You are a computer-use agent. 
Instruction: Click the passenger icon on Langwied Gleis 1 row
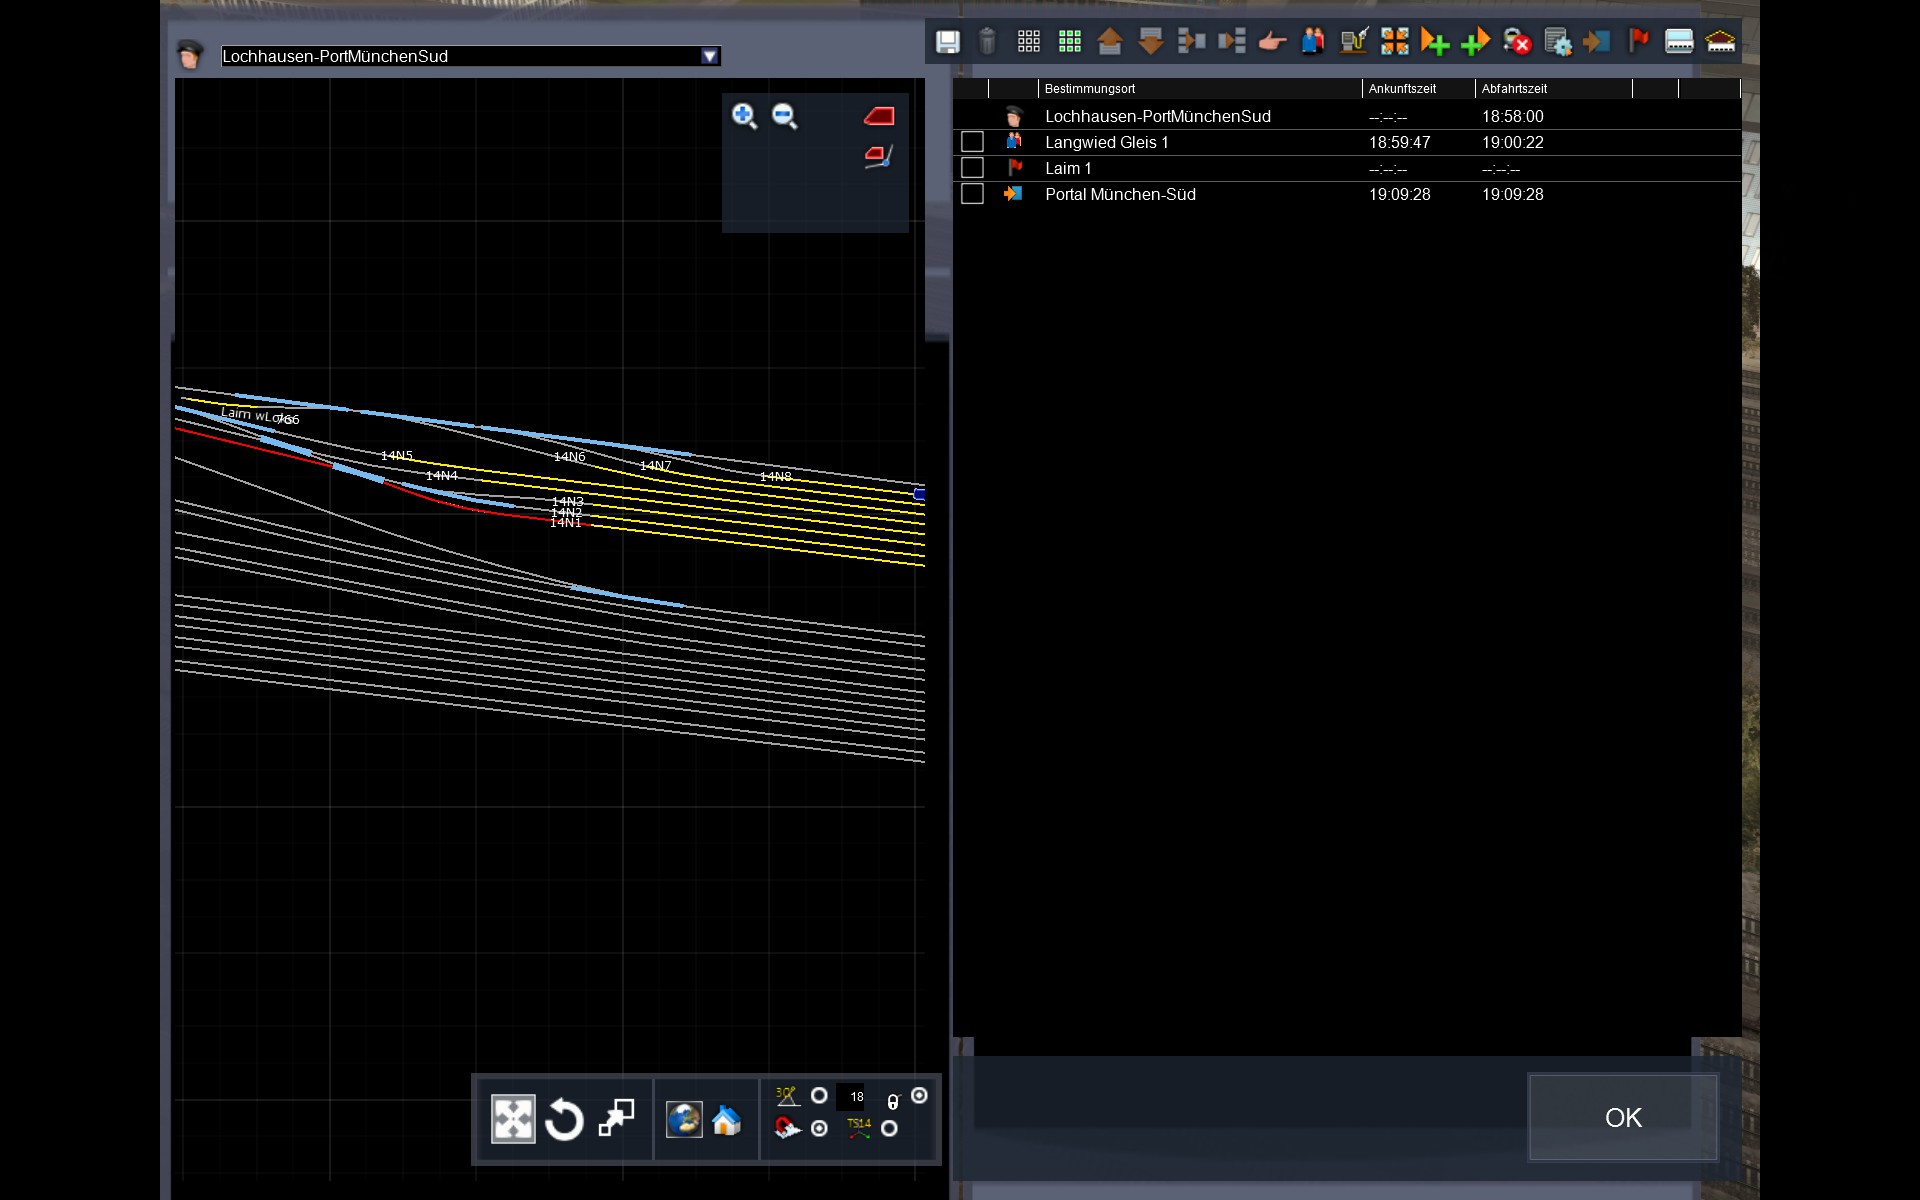tap(1014, 141)
